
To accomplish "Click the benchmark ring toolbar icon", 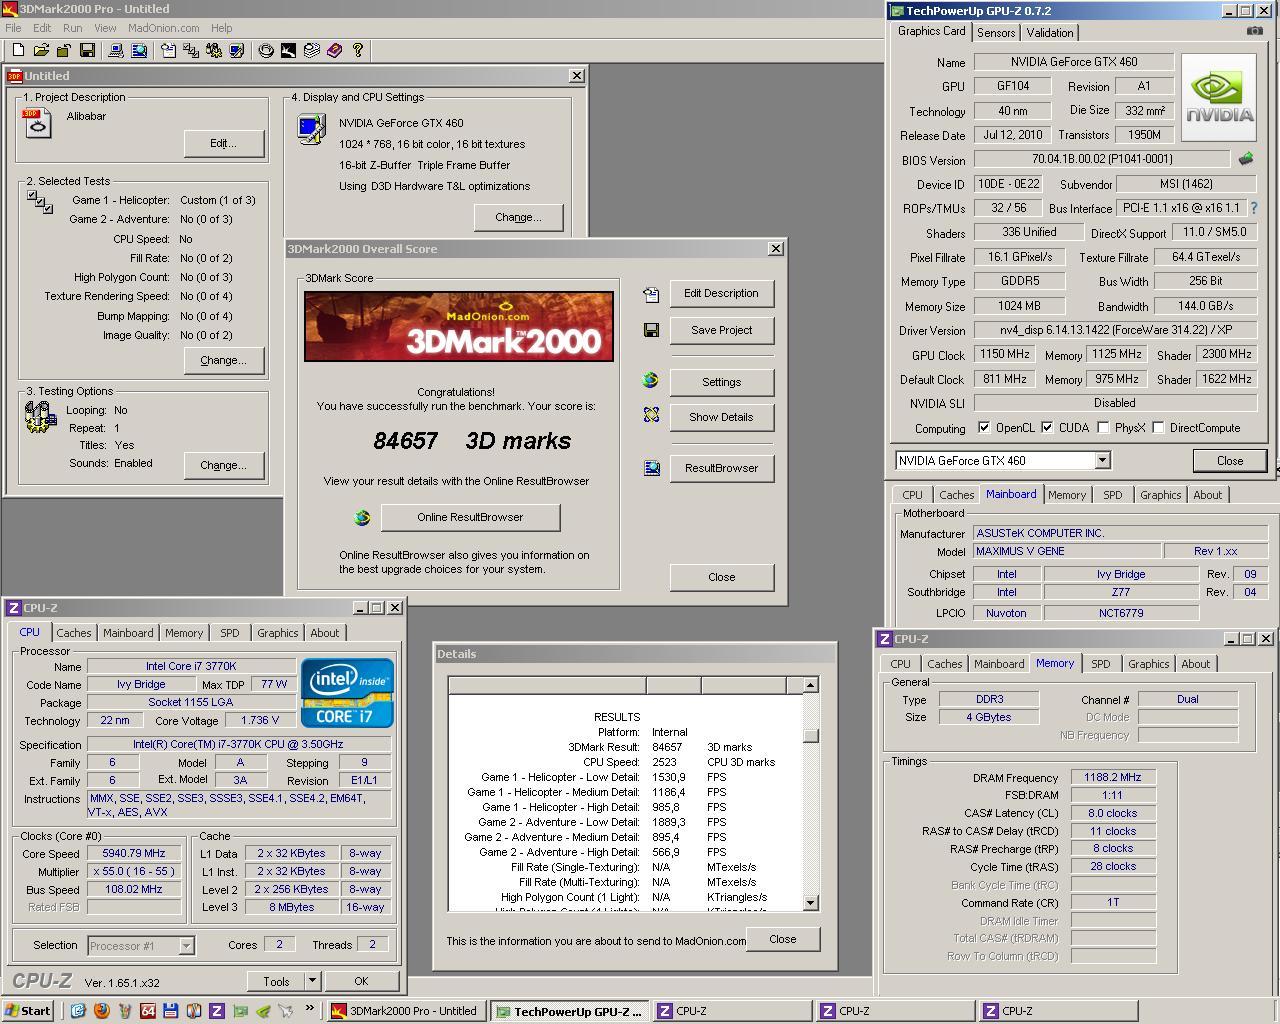I will tap(266, 50).
